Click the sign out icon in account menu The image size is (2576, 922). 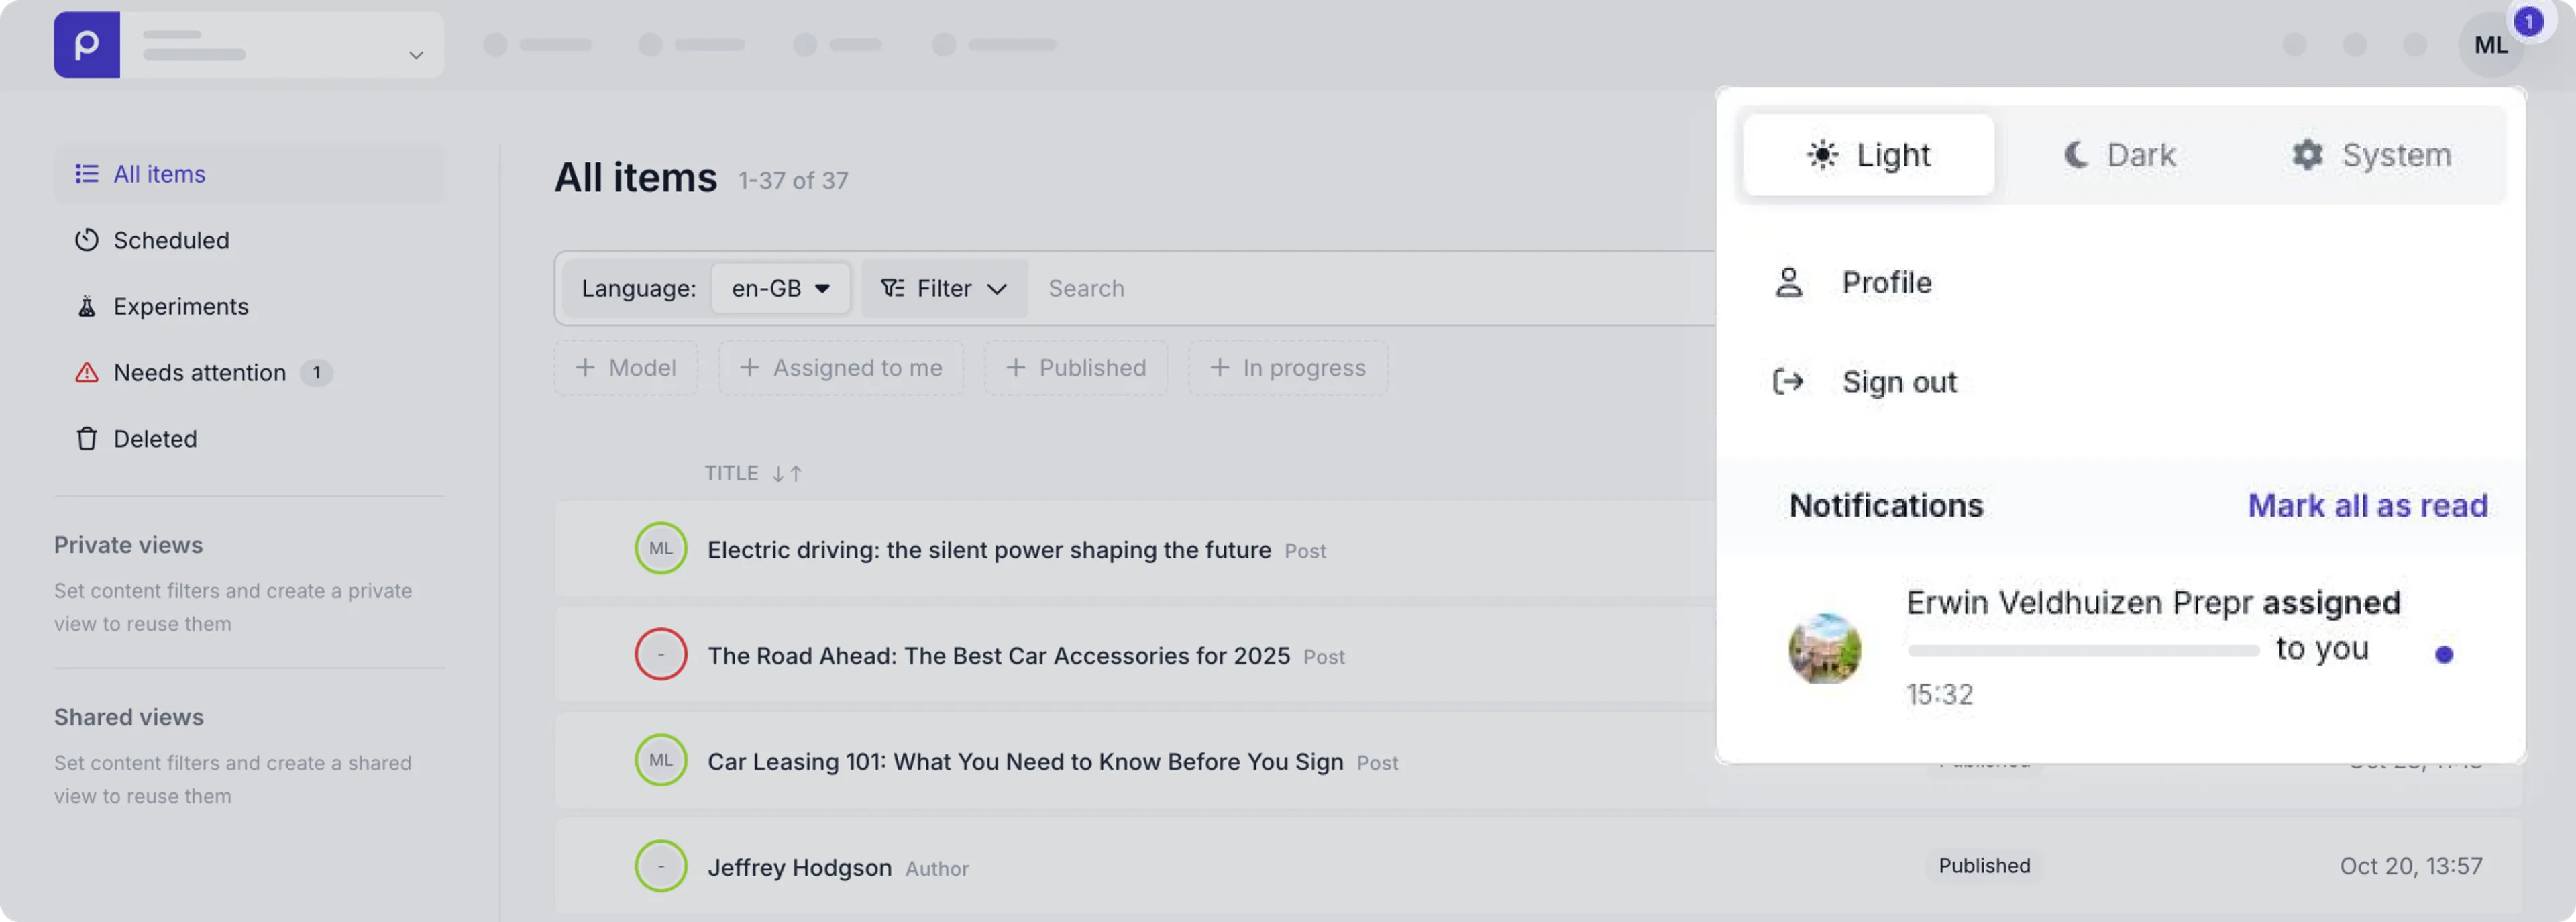point(1789,381)
